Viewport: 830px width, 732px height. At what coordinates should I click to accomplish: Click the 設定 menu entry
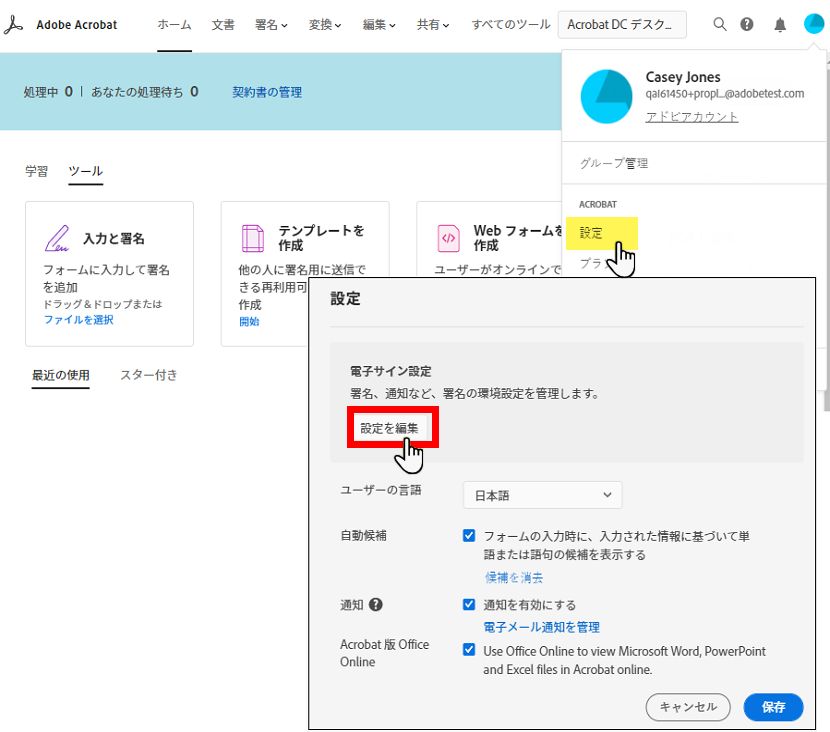601,233
